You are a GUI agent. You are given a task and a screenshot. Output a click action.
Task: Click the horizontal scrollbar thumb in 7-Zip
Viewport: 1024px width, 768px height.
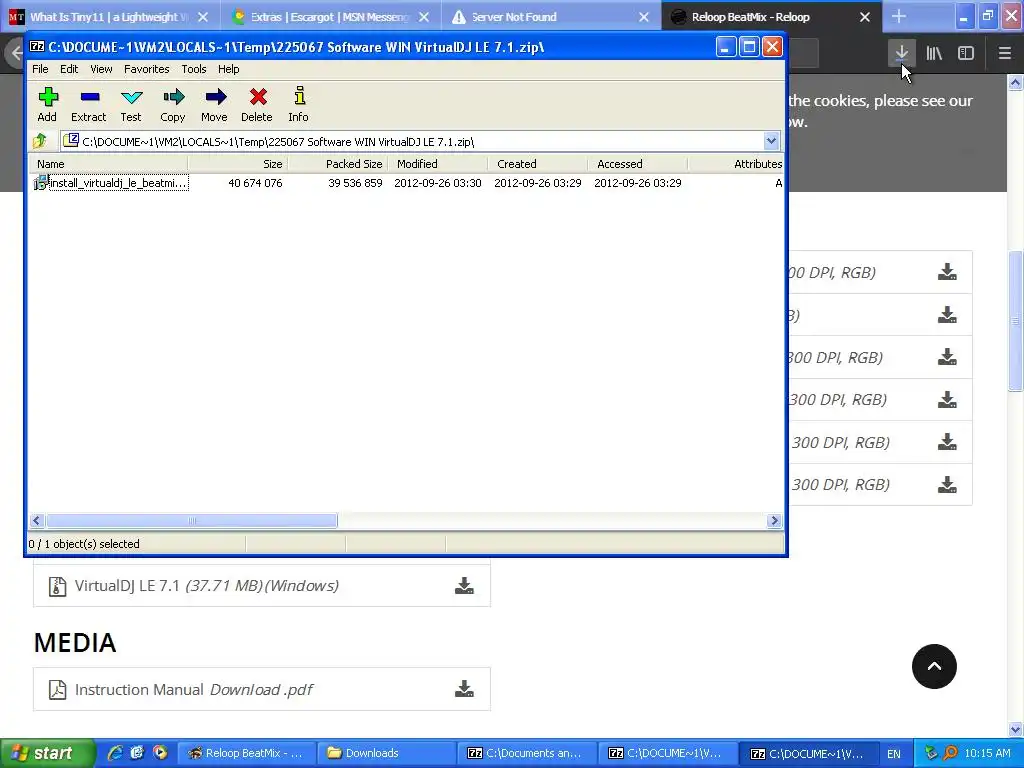(192, 520)
